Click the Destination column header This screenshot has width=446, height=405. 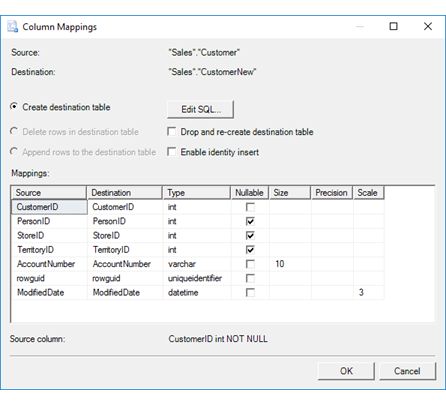pyautogui.click(x=125, y=193)
